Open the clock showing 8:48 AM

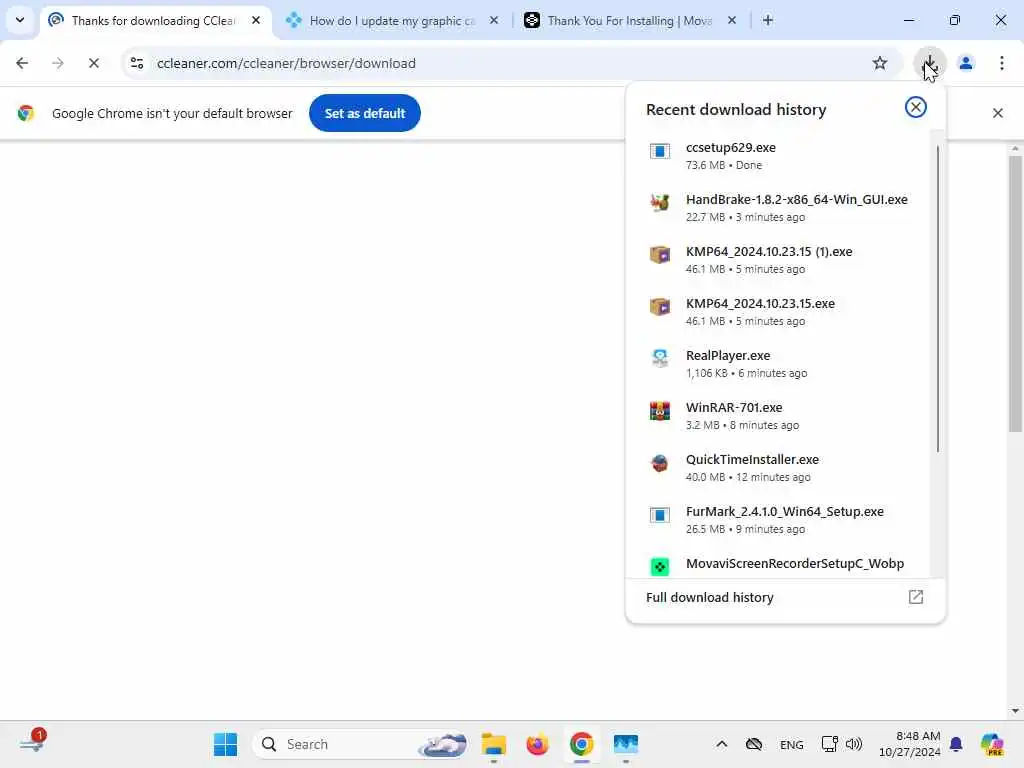(909, 744)
